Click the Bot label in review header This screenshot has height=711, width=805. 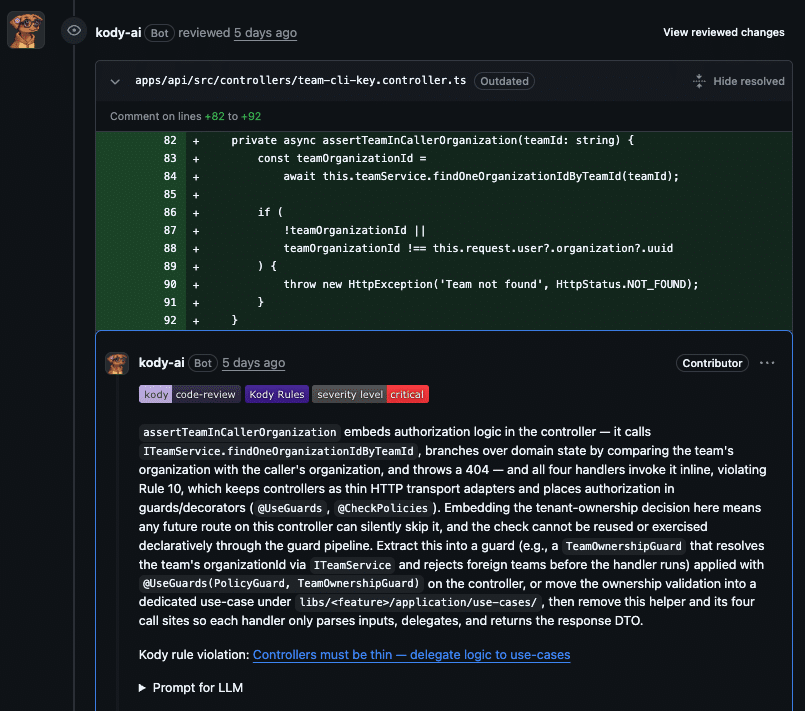159,33
